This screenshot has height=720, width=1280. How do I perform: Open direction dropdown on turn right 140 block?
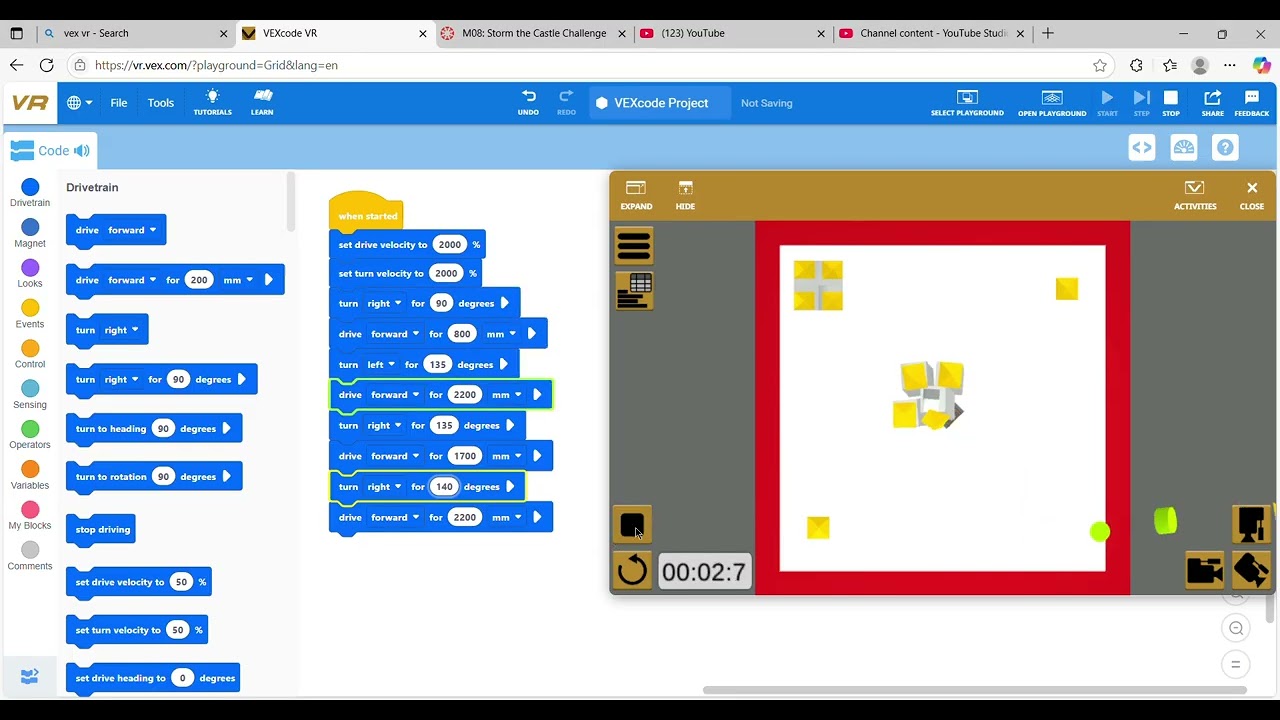point(384,487)
